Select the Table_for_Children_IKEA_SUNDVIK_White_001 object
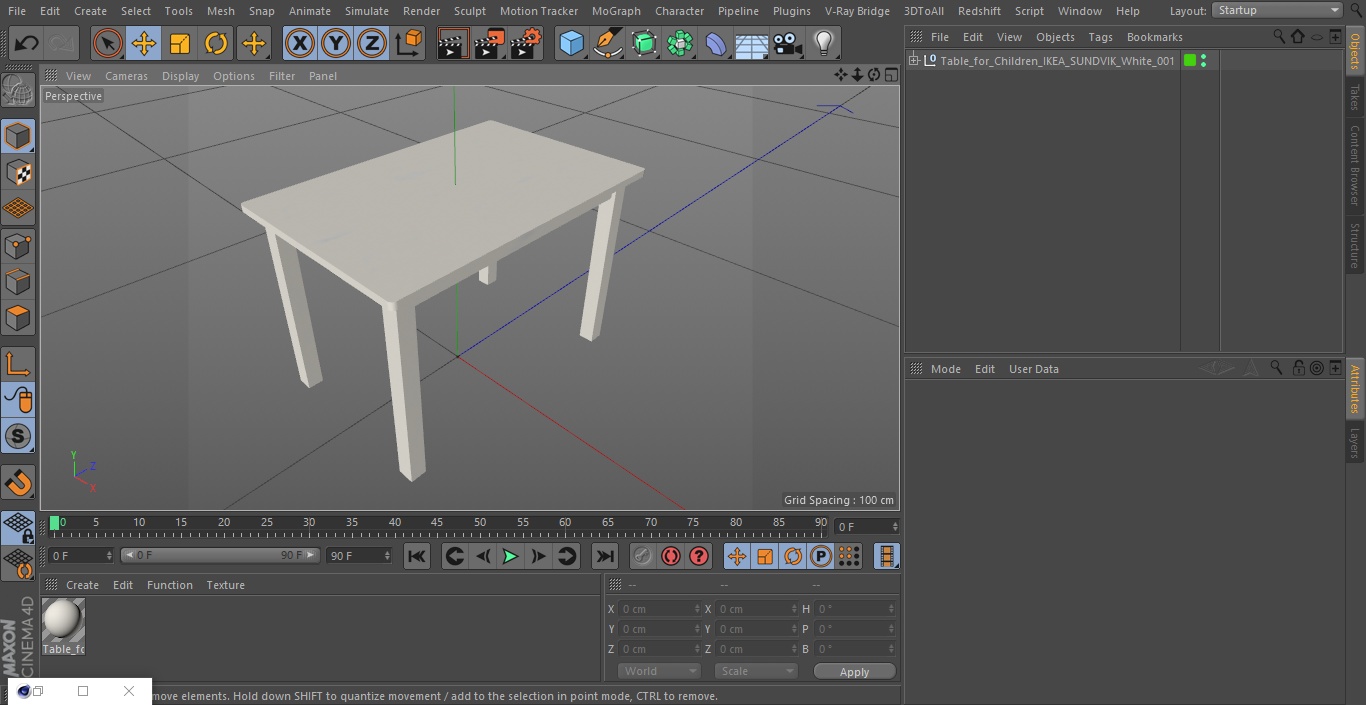Image resolution: width=1366 pixels, height=705 pixels. 1057,61
